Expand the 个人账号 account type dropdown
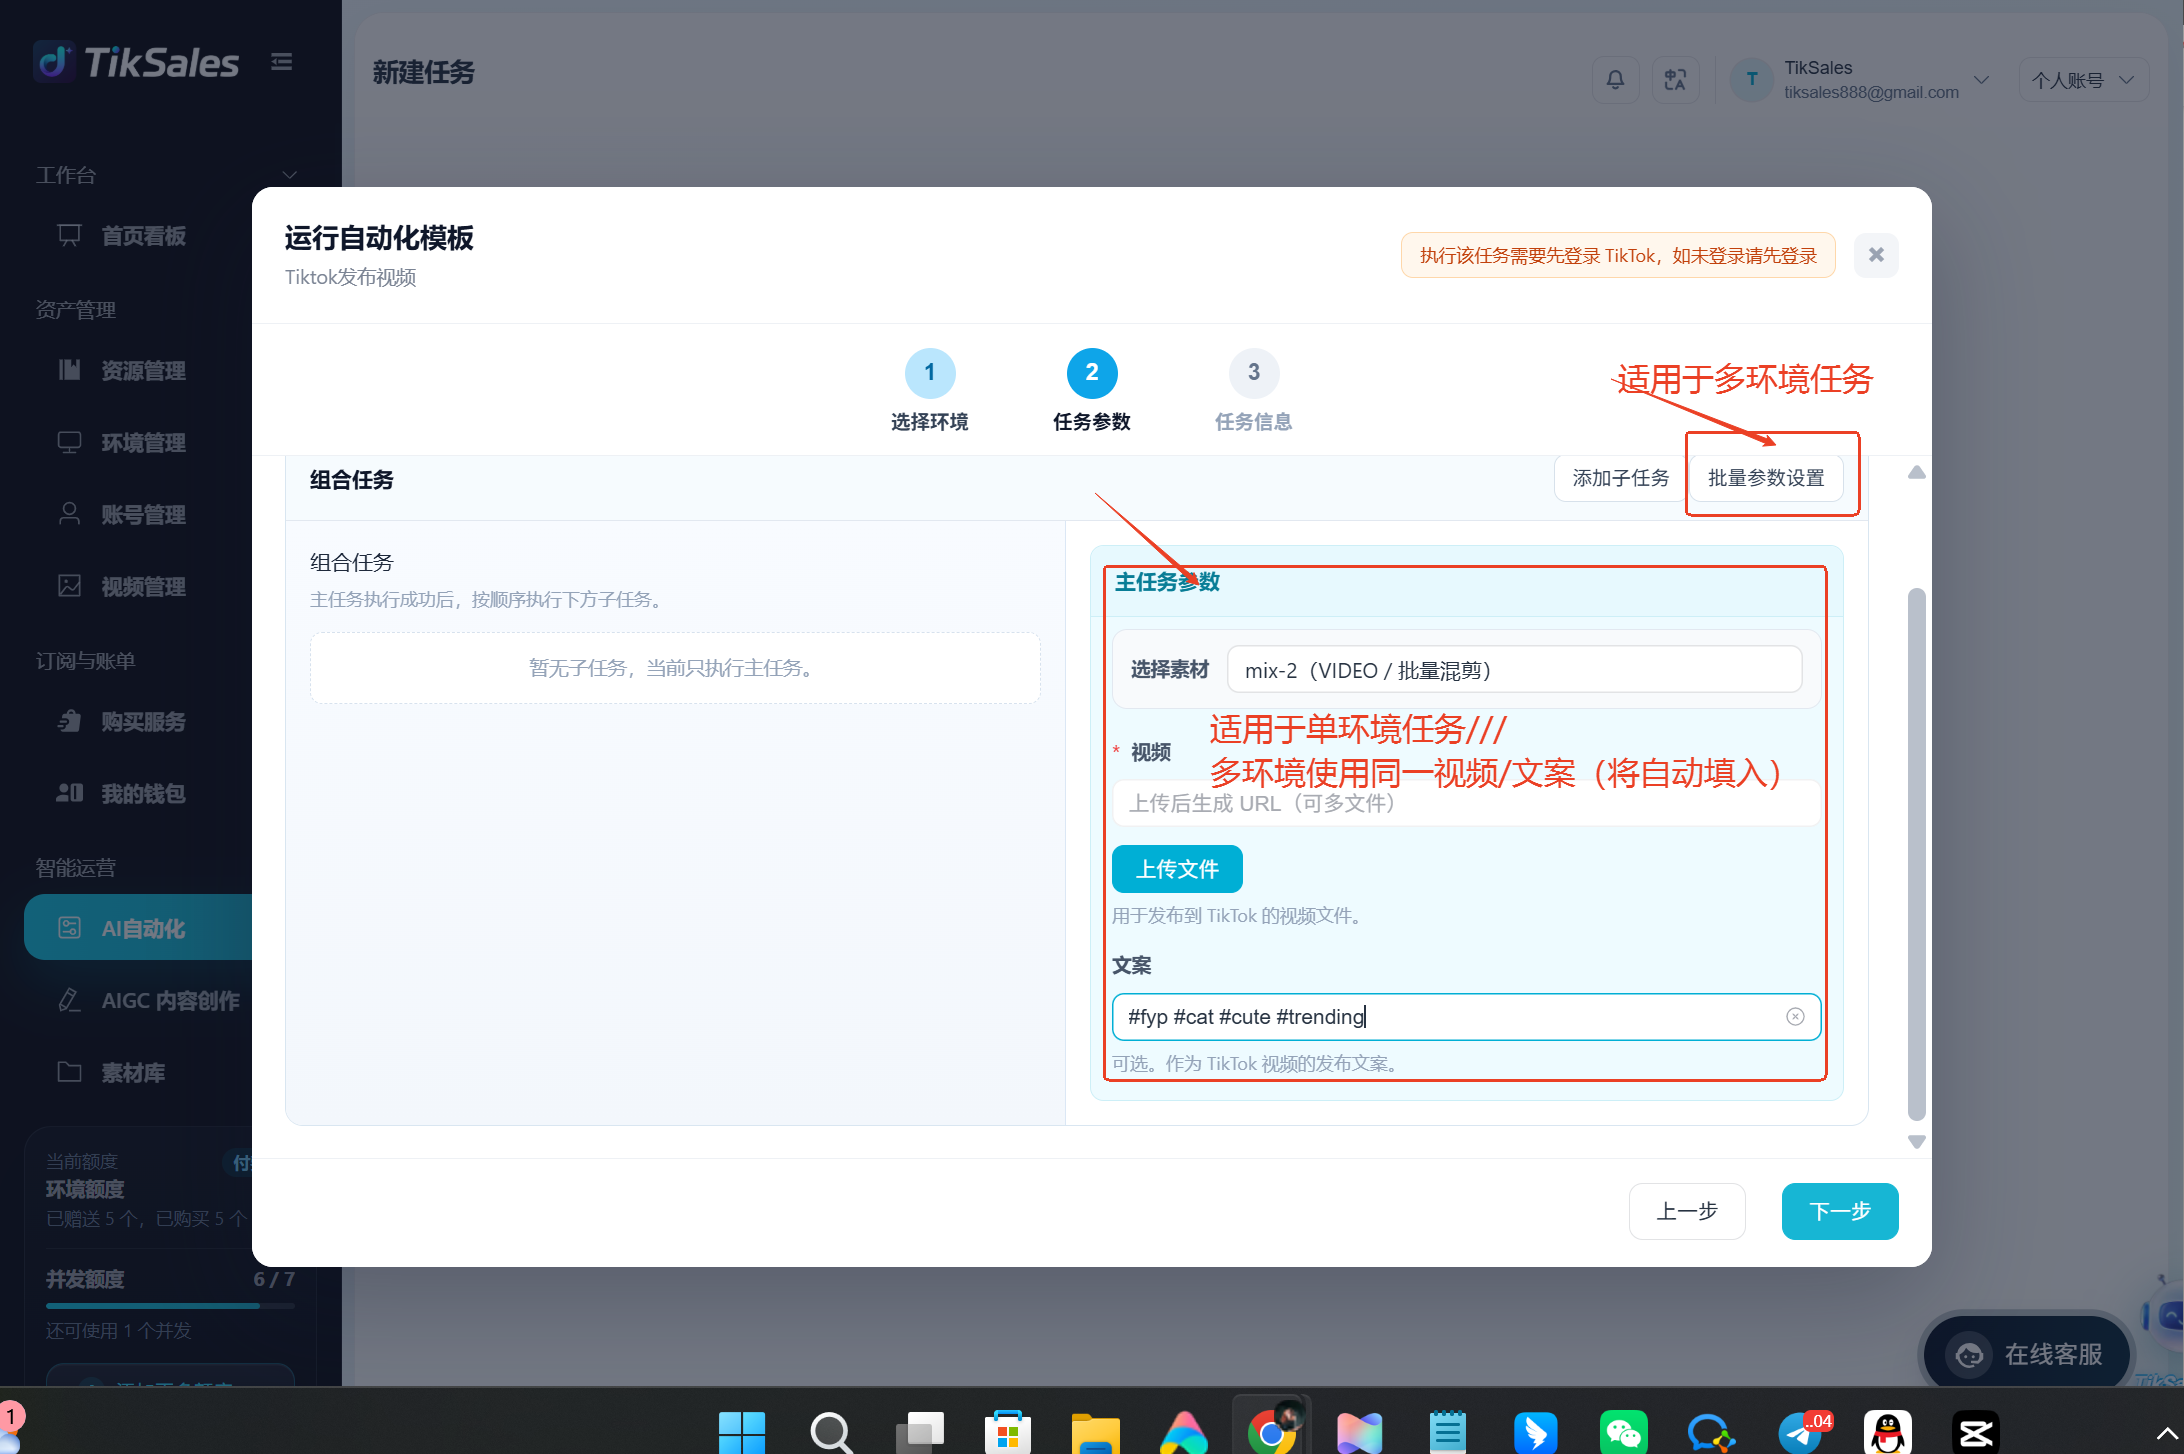The width and height of the screenshot is (2184, 1454). click(2083, 80)
